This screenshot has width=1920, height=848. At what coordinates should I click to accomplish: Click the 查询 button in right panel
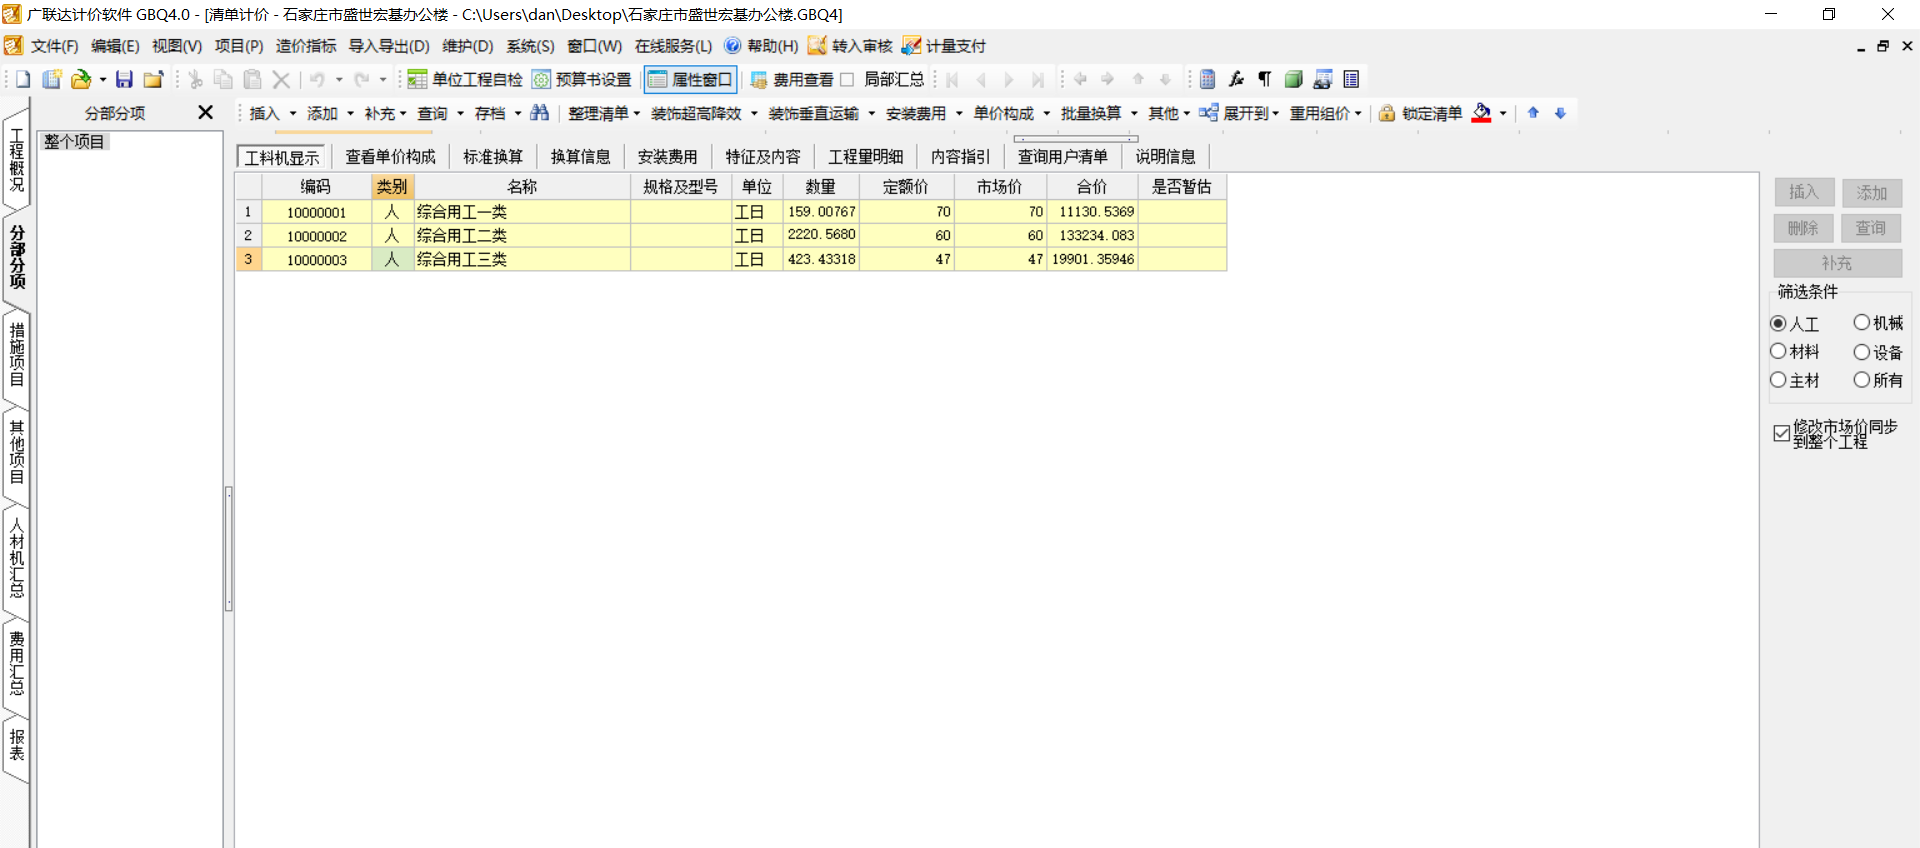pos(1872,228)
